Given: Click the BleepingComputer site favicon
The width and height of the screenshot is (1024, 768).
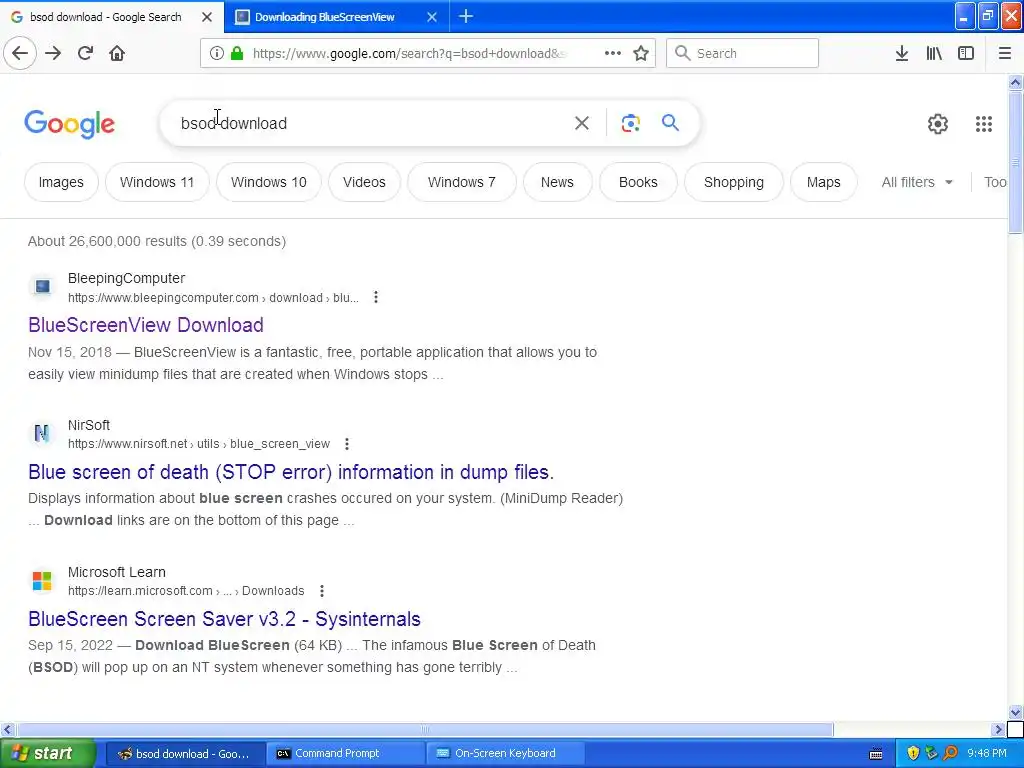Looking at the screenshot, I should pos(42,287).
